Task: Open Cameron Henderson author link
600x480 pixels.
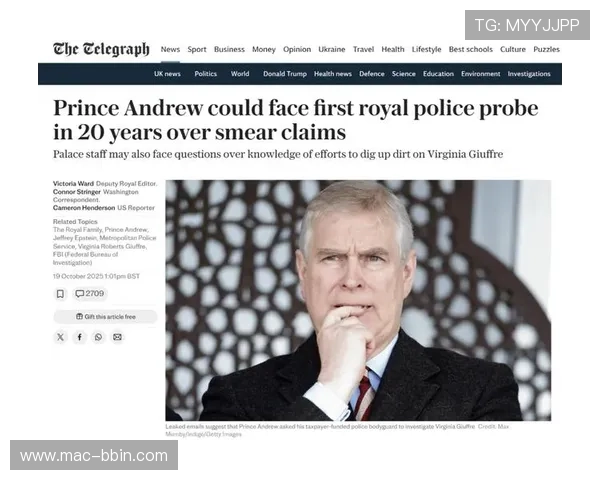Action: click(x=84, y=208)
